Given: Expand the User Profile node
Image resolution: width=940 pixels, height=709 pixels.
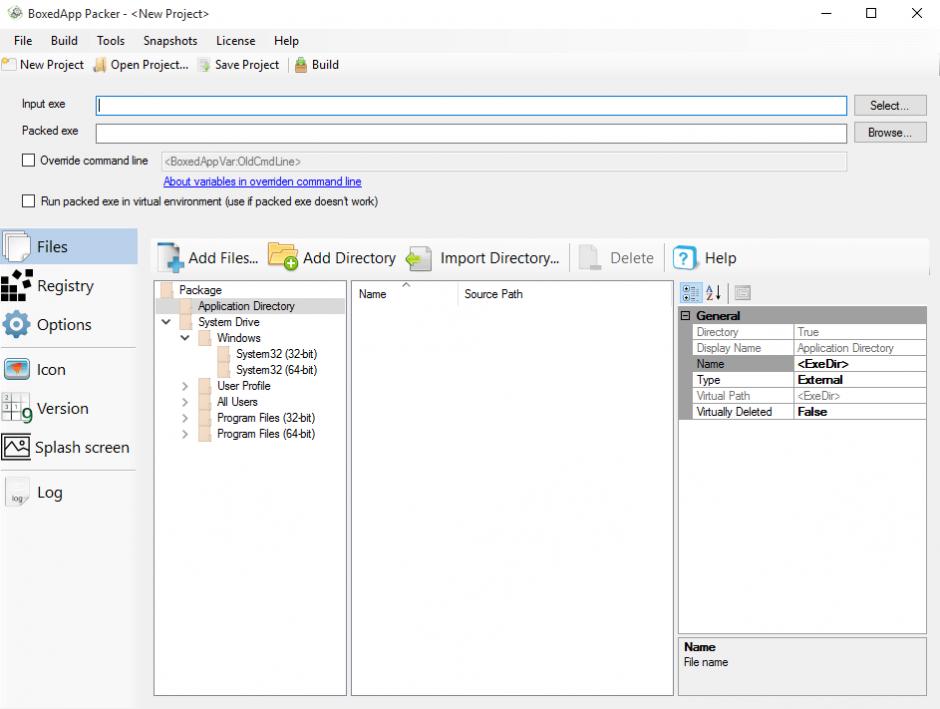Looking at the screenshot, I should 185,386.
